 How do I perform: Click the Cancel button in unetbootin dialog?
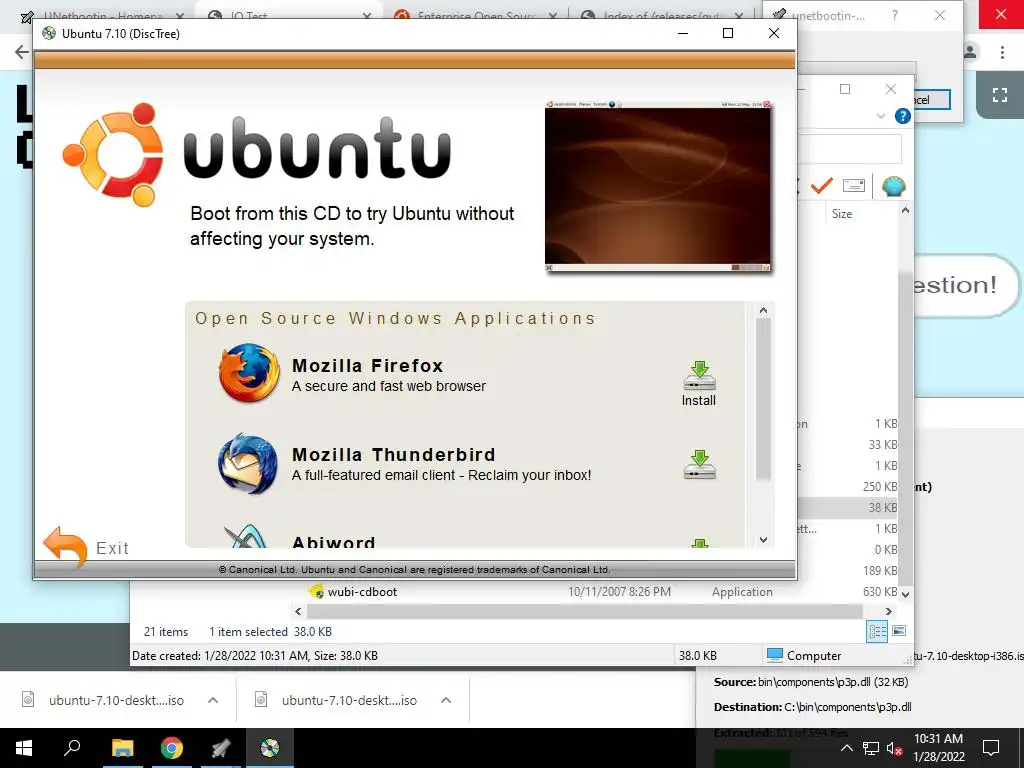tap(931, 99)
